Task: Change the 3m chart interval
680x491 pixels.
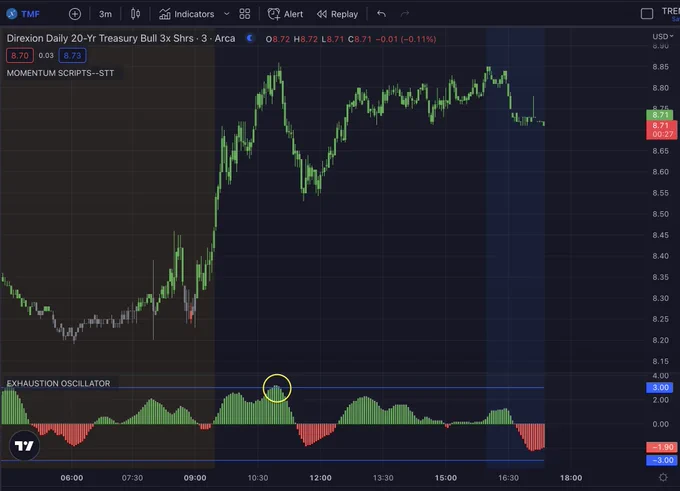Action: tap(105, 14)
